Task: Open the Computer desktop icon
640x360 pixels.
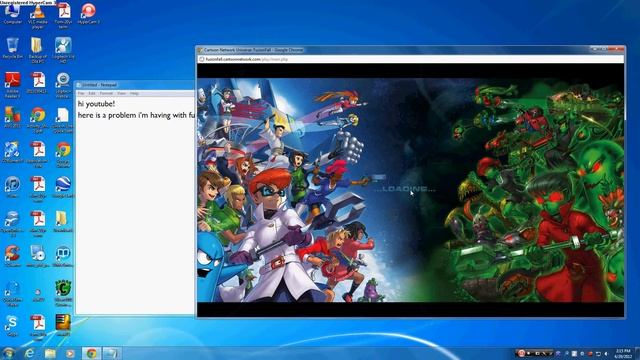Action: click(12, 15)
